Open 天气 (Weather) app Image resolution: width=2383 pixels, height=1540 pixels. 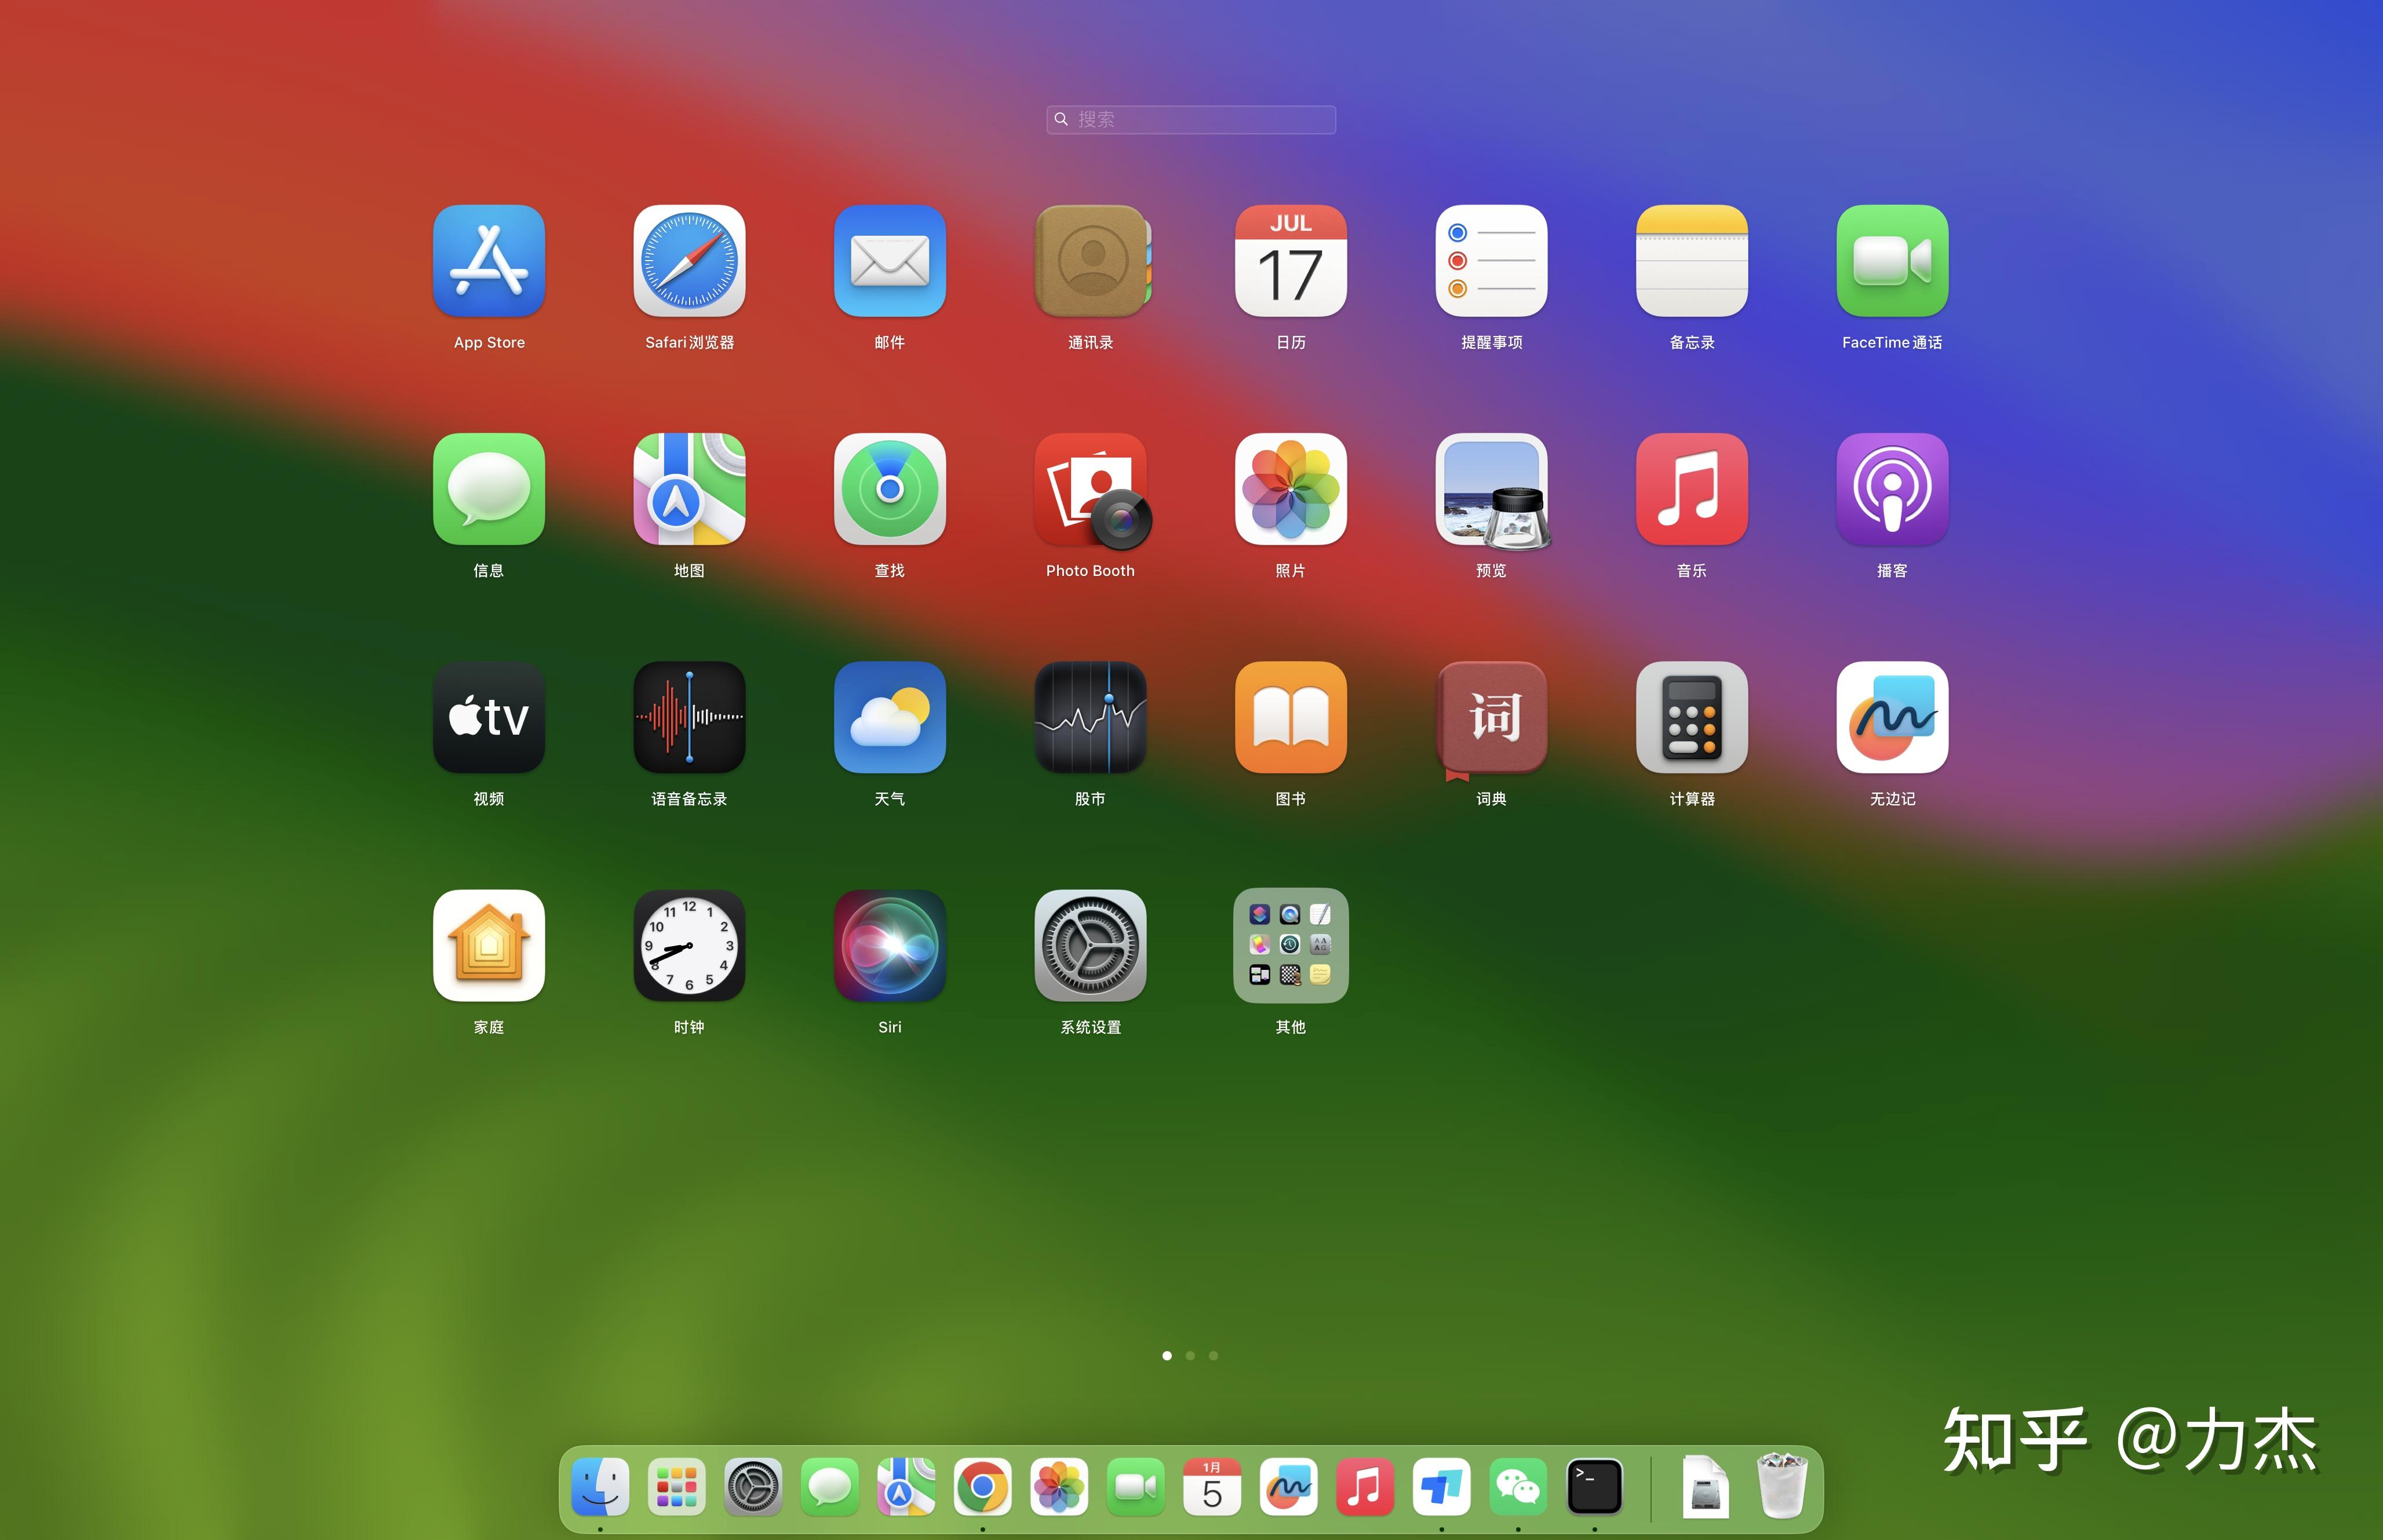[x=890, y=717]
